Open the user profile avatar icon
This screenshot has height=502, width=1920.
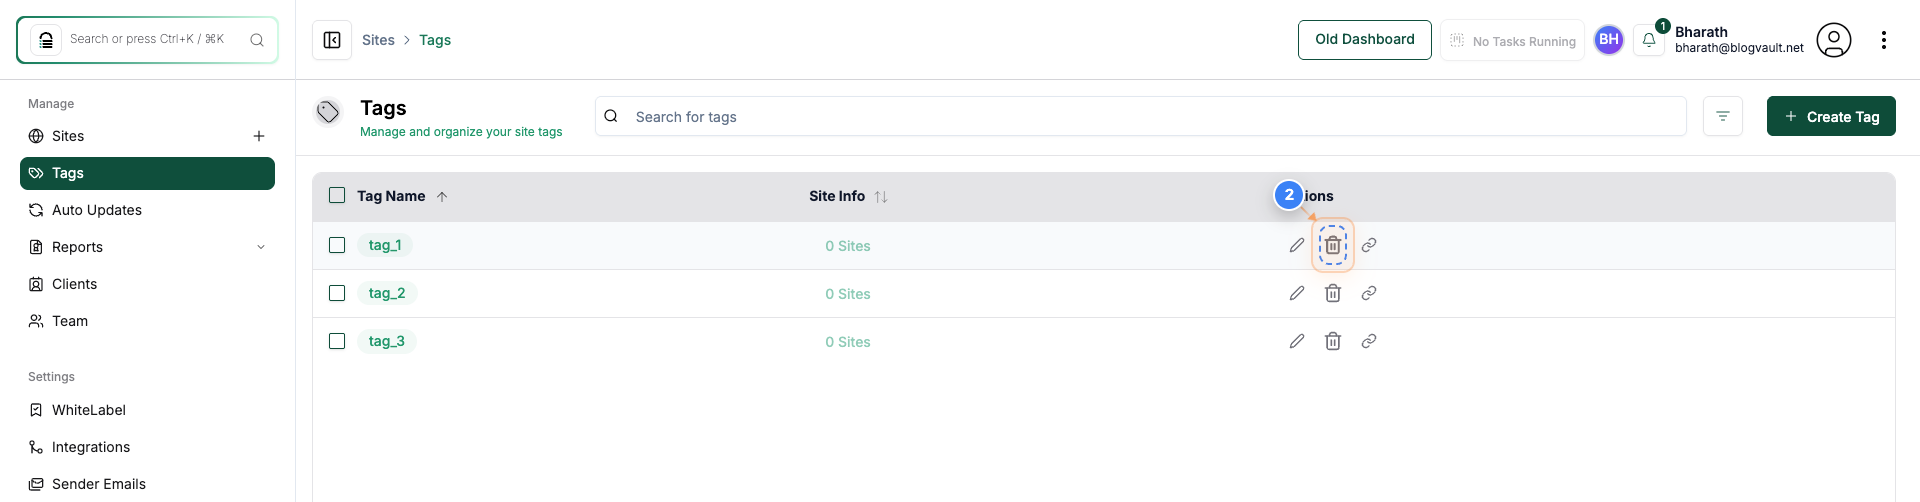(1834, 40)
